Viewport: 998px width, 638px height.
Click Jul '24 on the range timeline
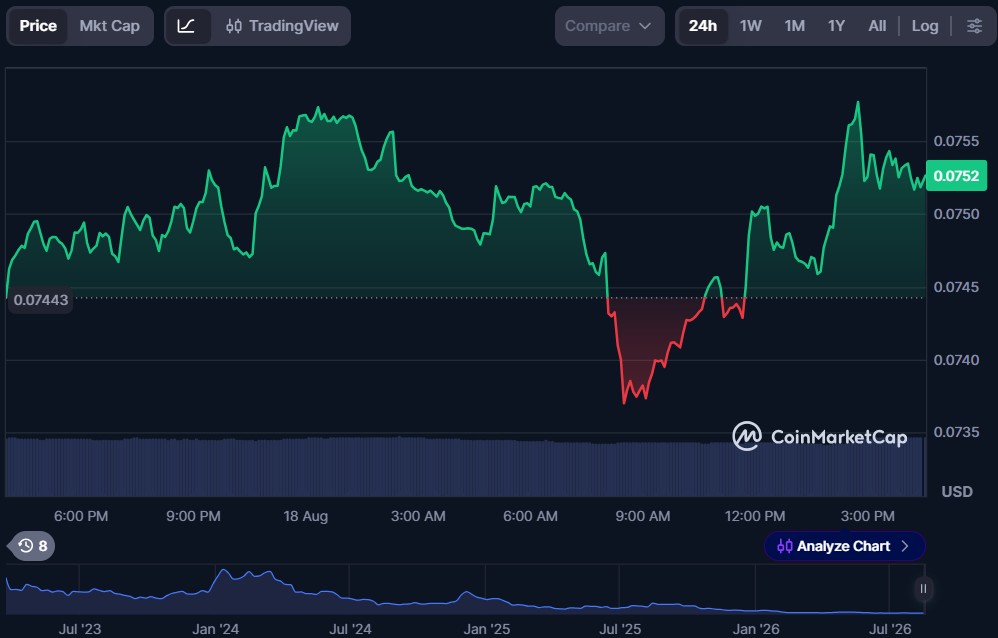pyautogui.click(x=350, y=629)
